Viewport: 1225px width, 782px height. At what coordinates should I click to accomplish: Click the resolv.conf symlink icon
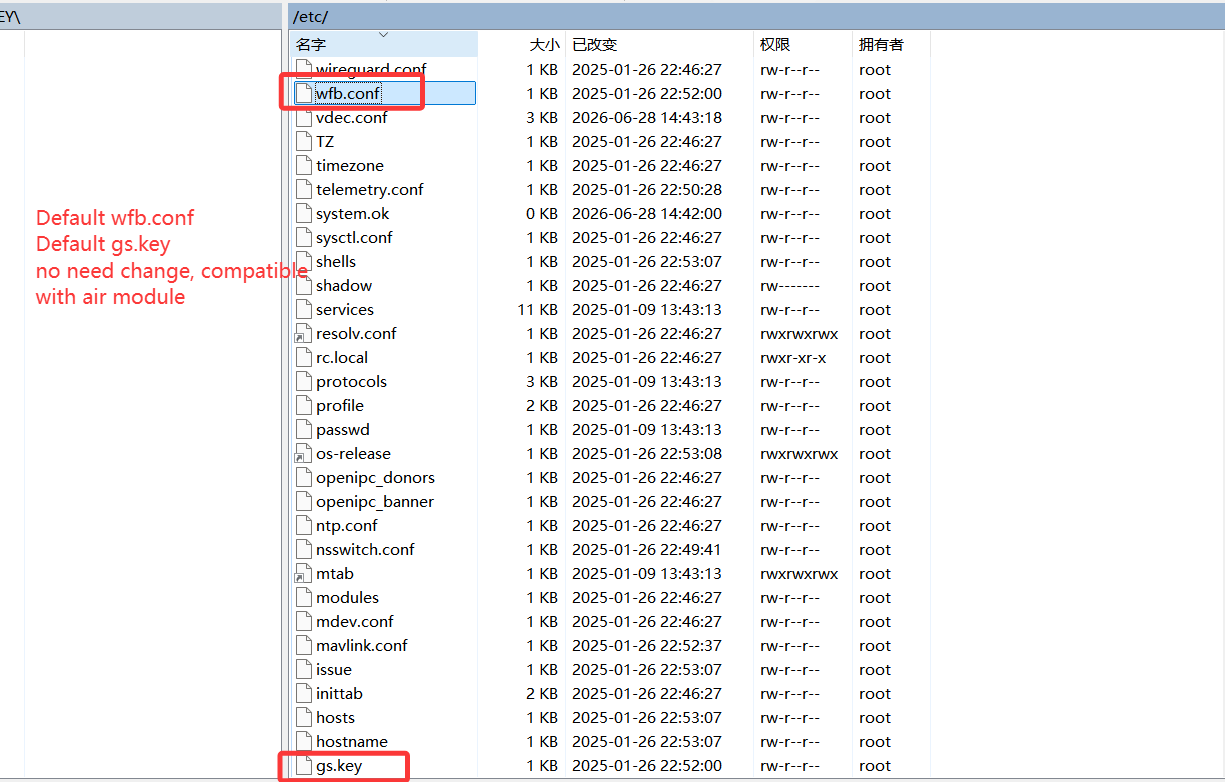[304, 333]
